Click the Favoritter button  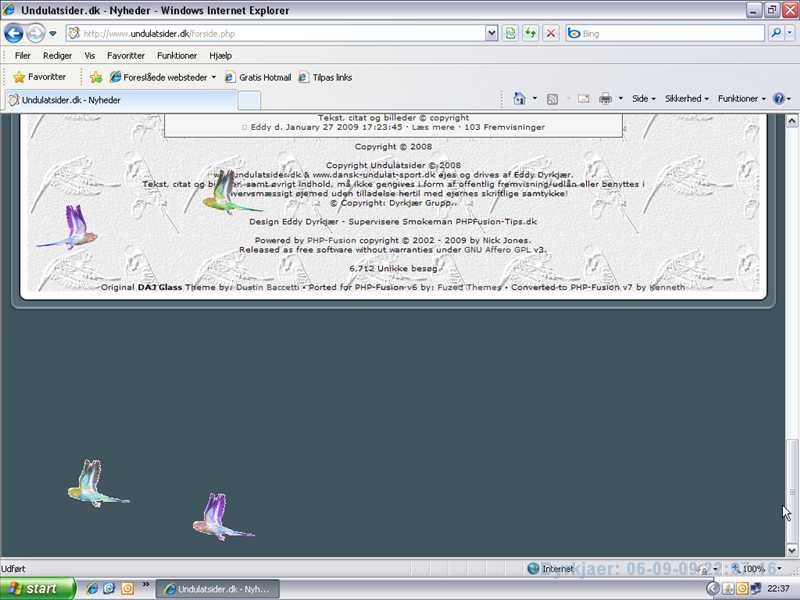(40, 77)
